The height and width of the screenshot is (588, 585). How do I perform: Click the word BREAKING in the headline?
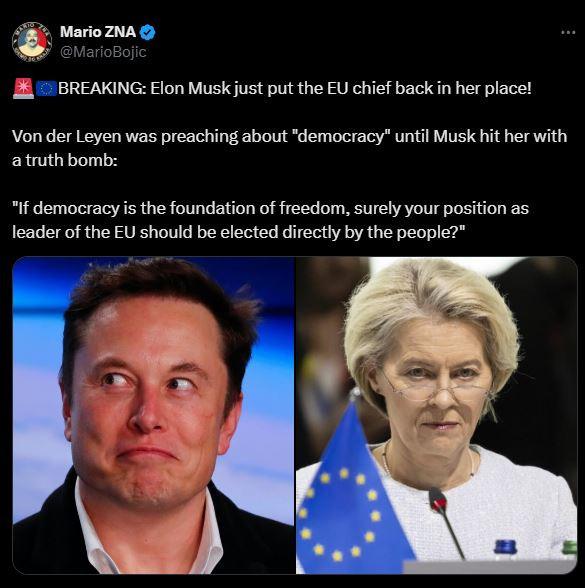[102, 88]
